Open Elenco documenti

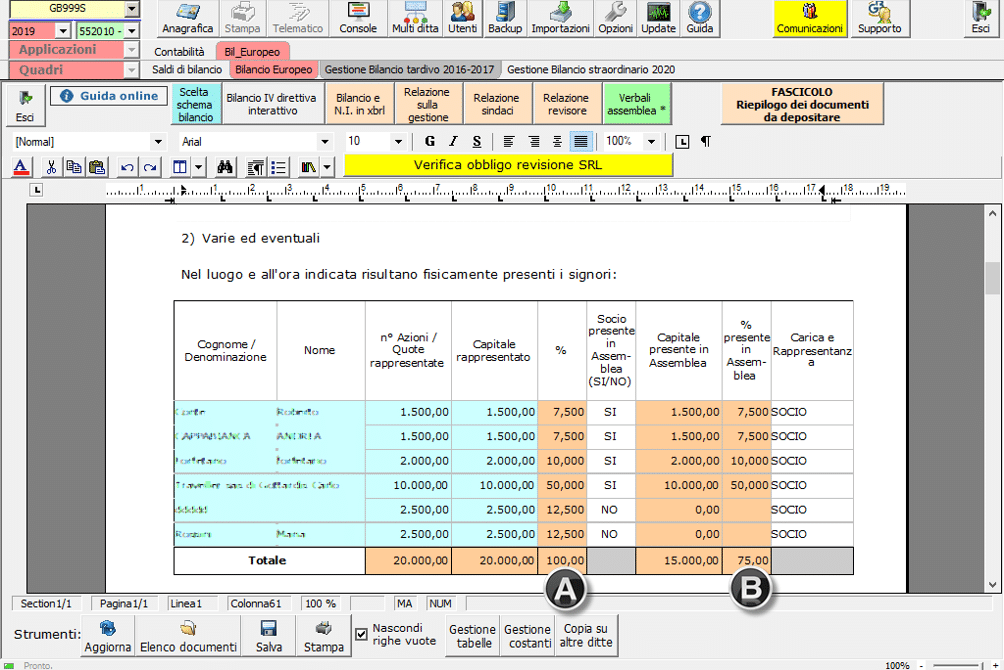188,636
